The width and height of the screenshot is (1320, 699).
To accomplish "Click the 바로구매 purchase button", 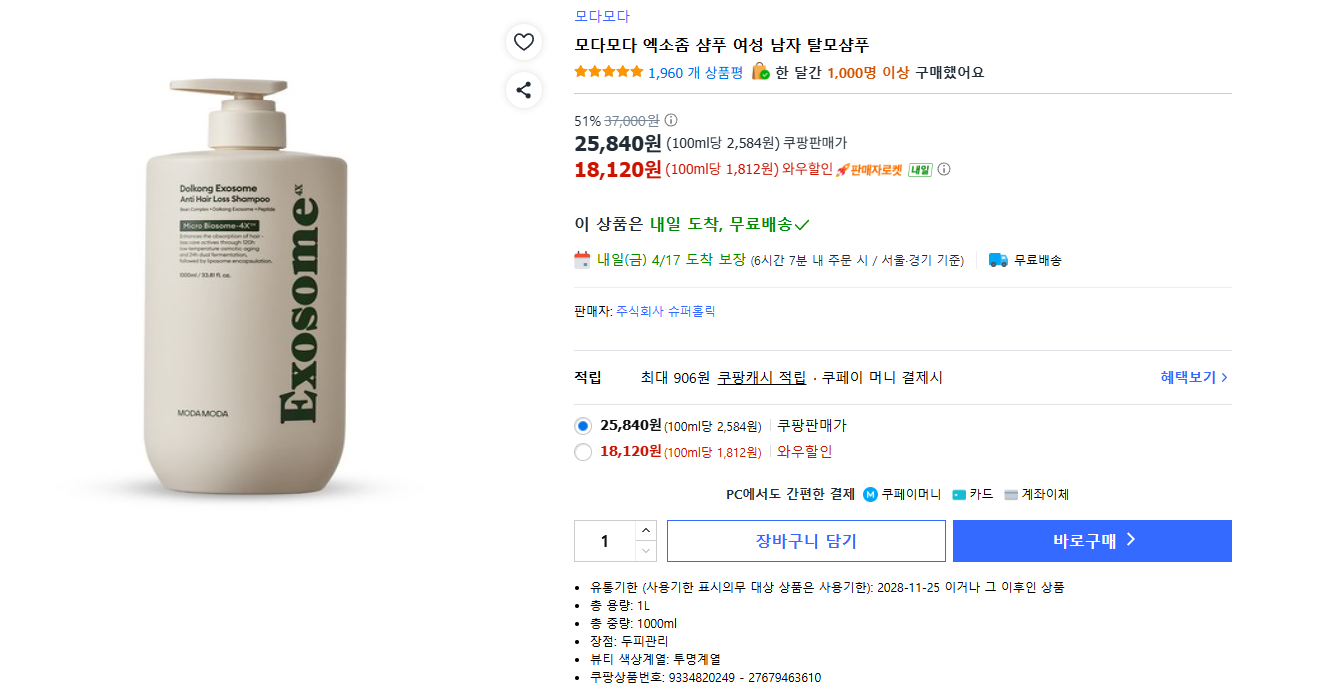I will tap(1092, 540).
